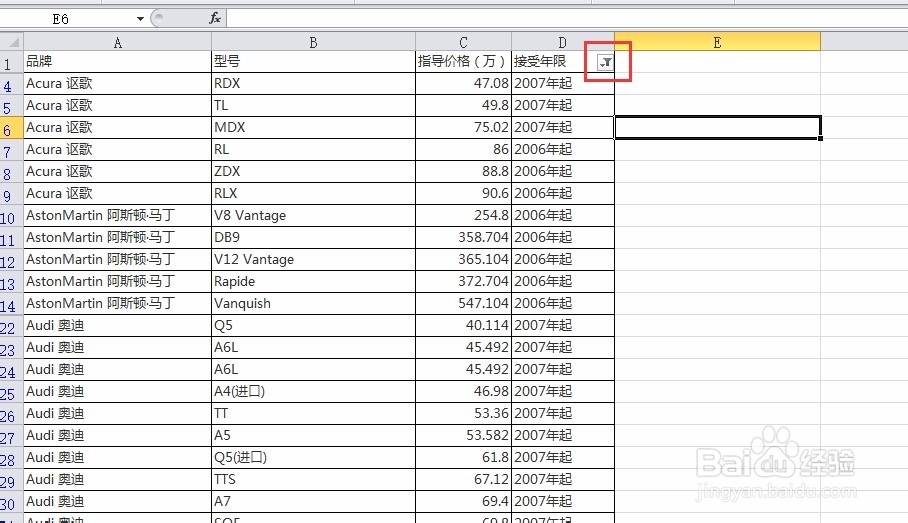Select the active empty cell E6

tap(717, 127)
